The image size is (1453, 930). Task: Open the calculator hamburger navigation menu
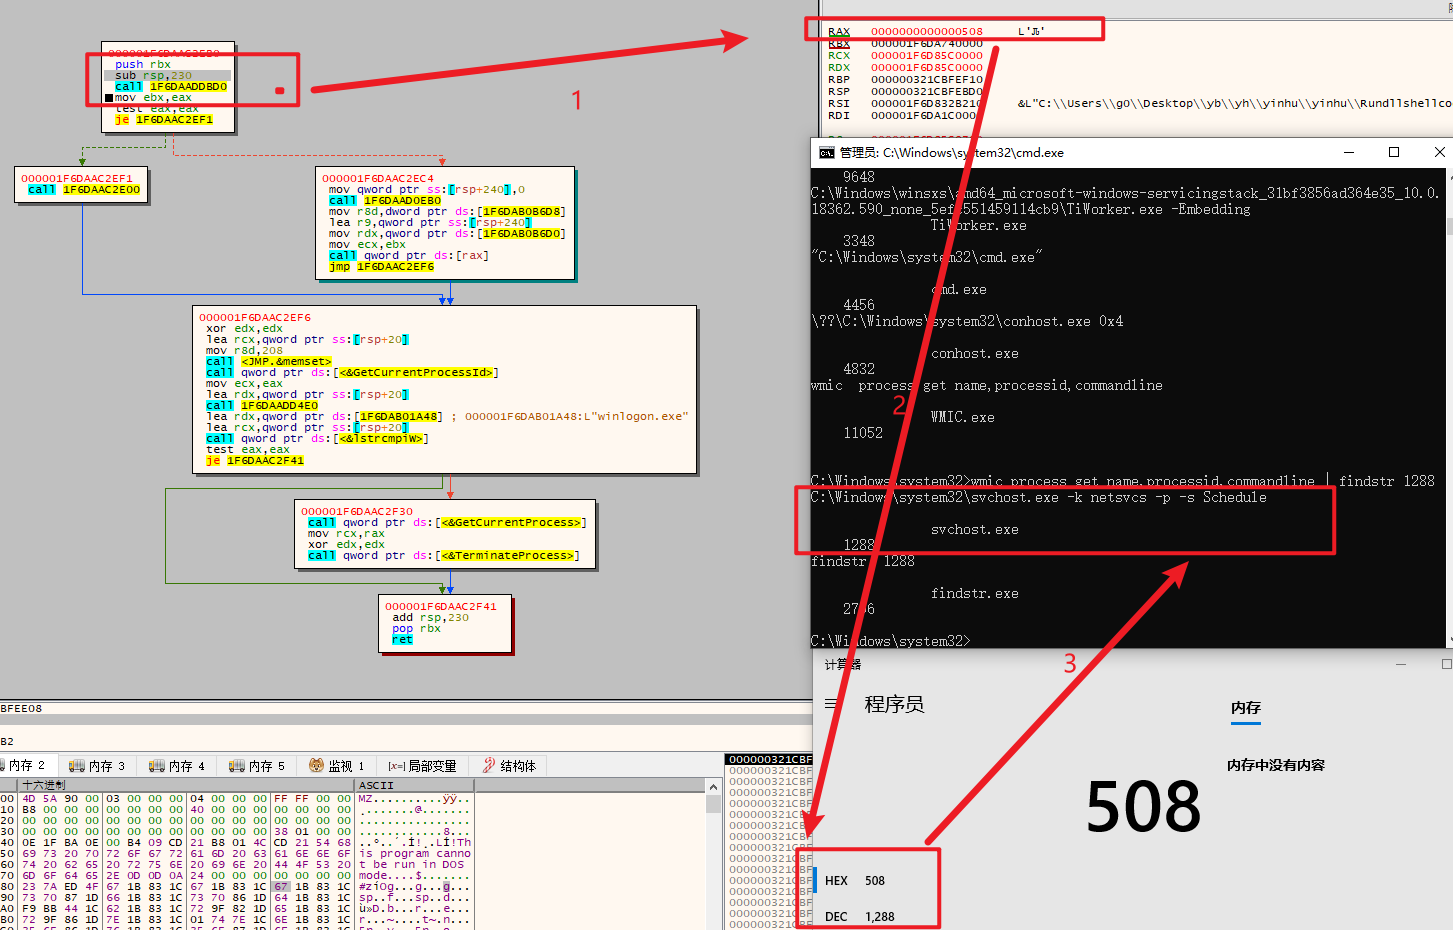pyautogui.click(x=831, y=704)
